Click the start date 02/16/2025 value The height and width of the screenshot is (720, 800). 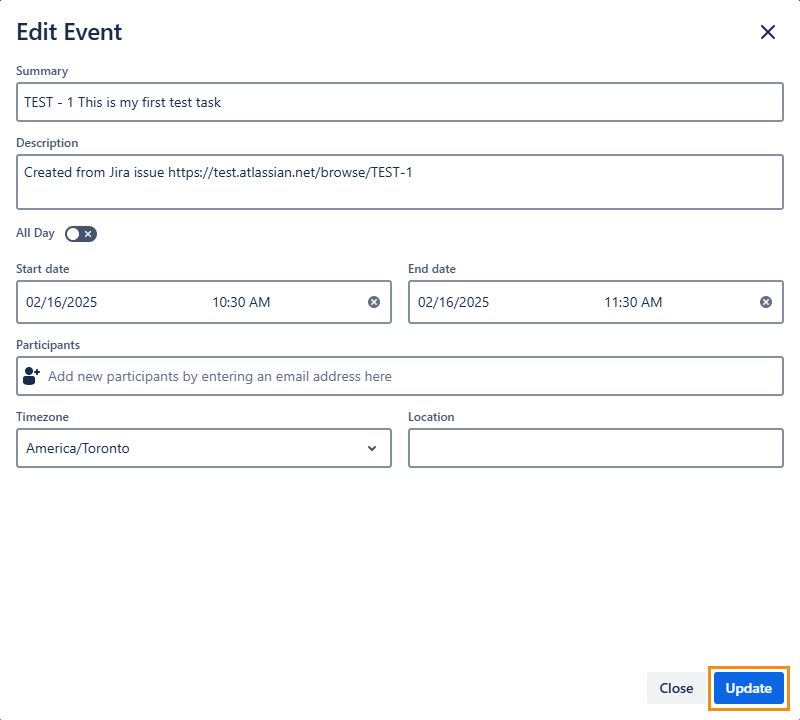point(62,302)
